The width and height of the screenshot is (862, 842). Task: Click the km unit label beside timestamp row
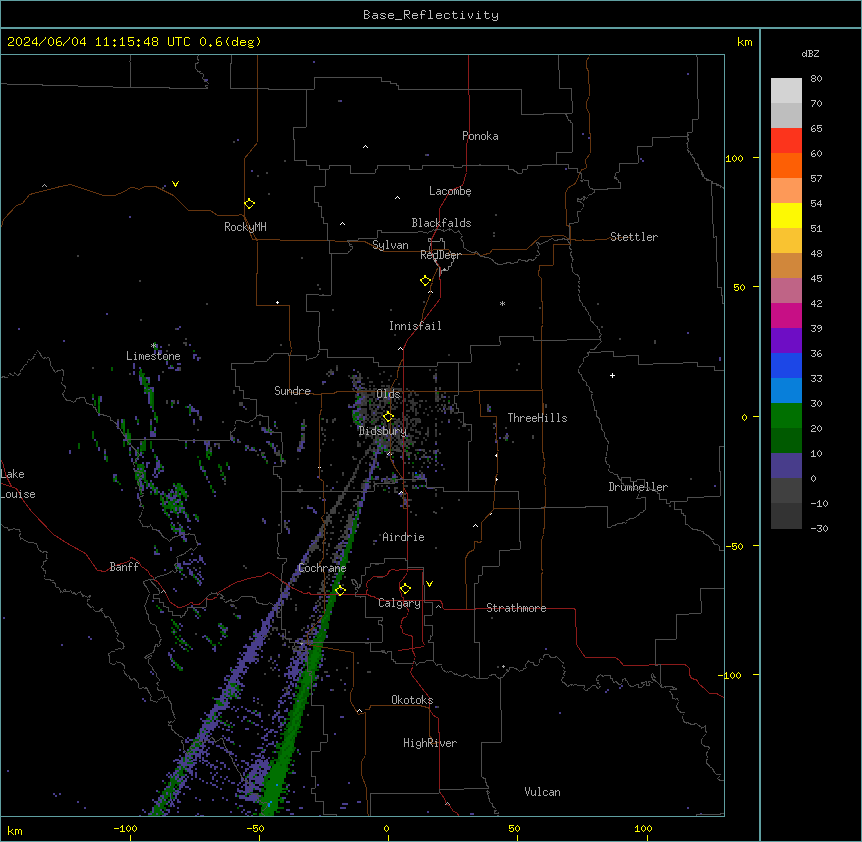tap(745, 42)
